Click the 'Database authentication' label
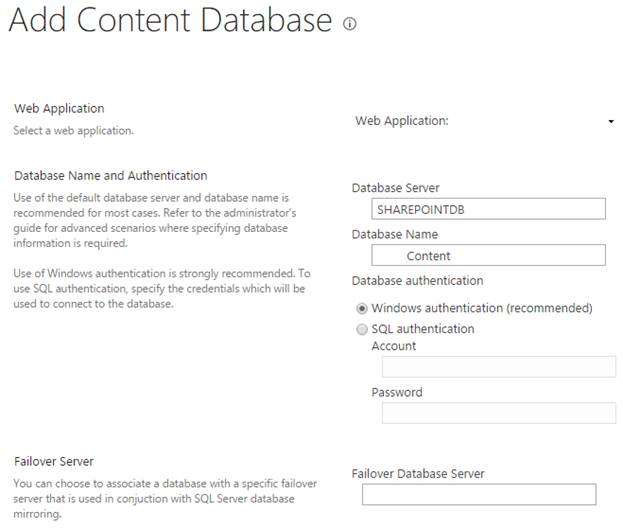The width and height of the screenshot is (623, 529). pyautogui.click(x=417, y=280)
